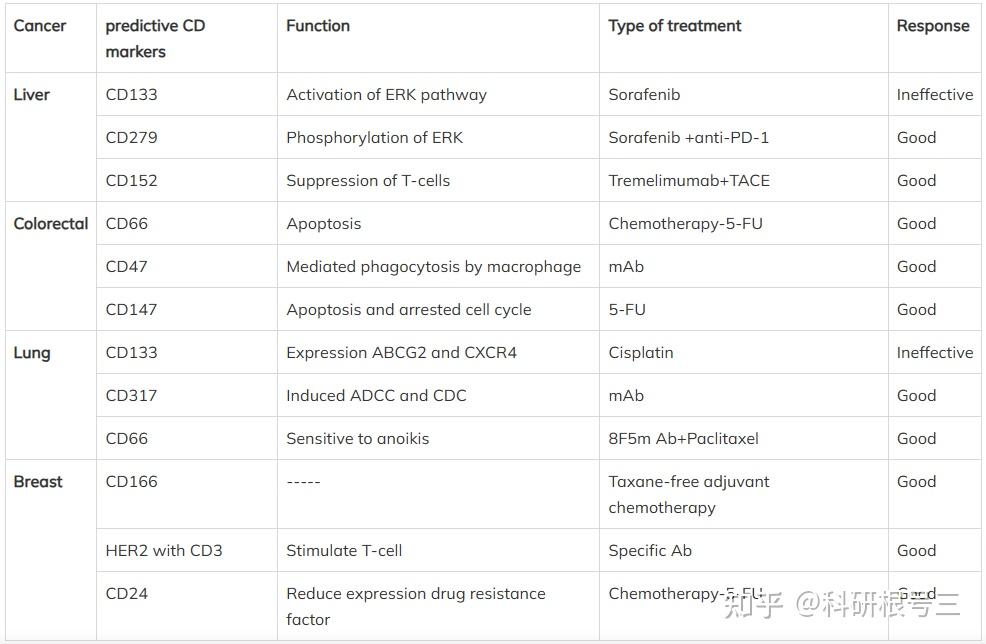Click the "Function" column header
Viewport: 986px width, 644px height.
(x=318, y=26)
